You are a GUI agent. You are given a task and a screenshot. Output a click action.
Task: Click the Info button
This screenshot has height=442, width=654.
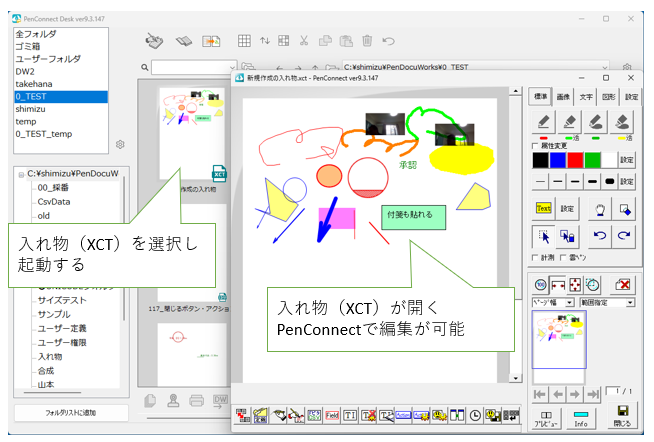click(x=581, y=417)
